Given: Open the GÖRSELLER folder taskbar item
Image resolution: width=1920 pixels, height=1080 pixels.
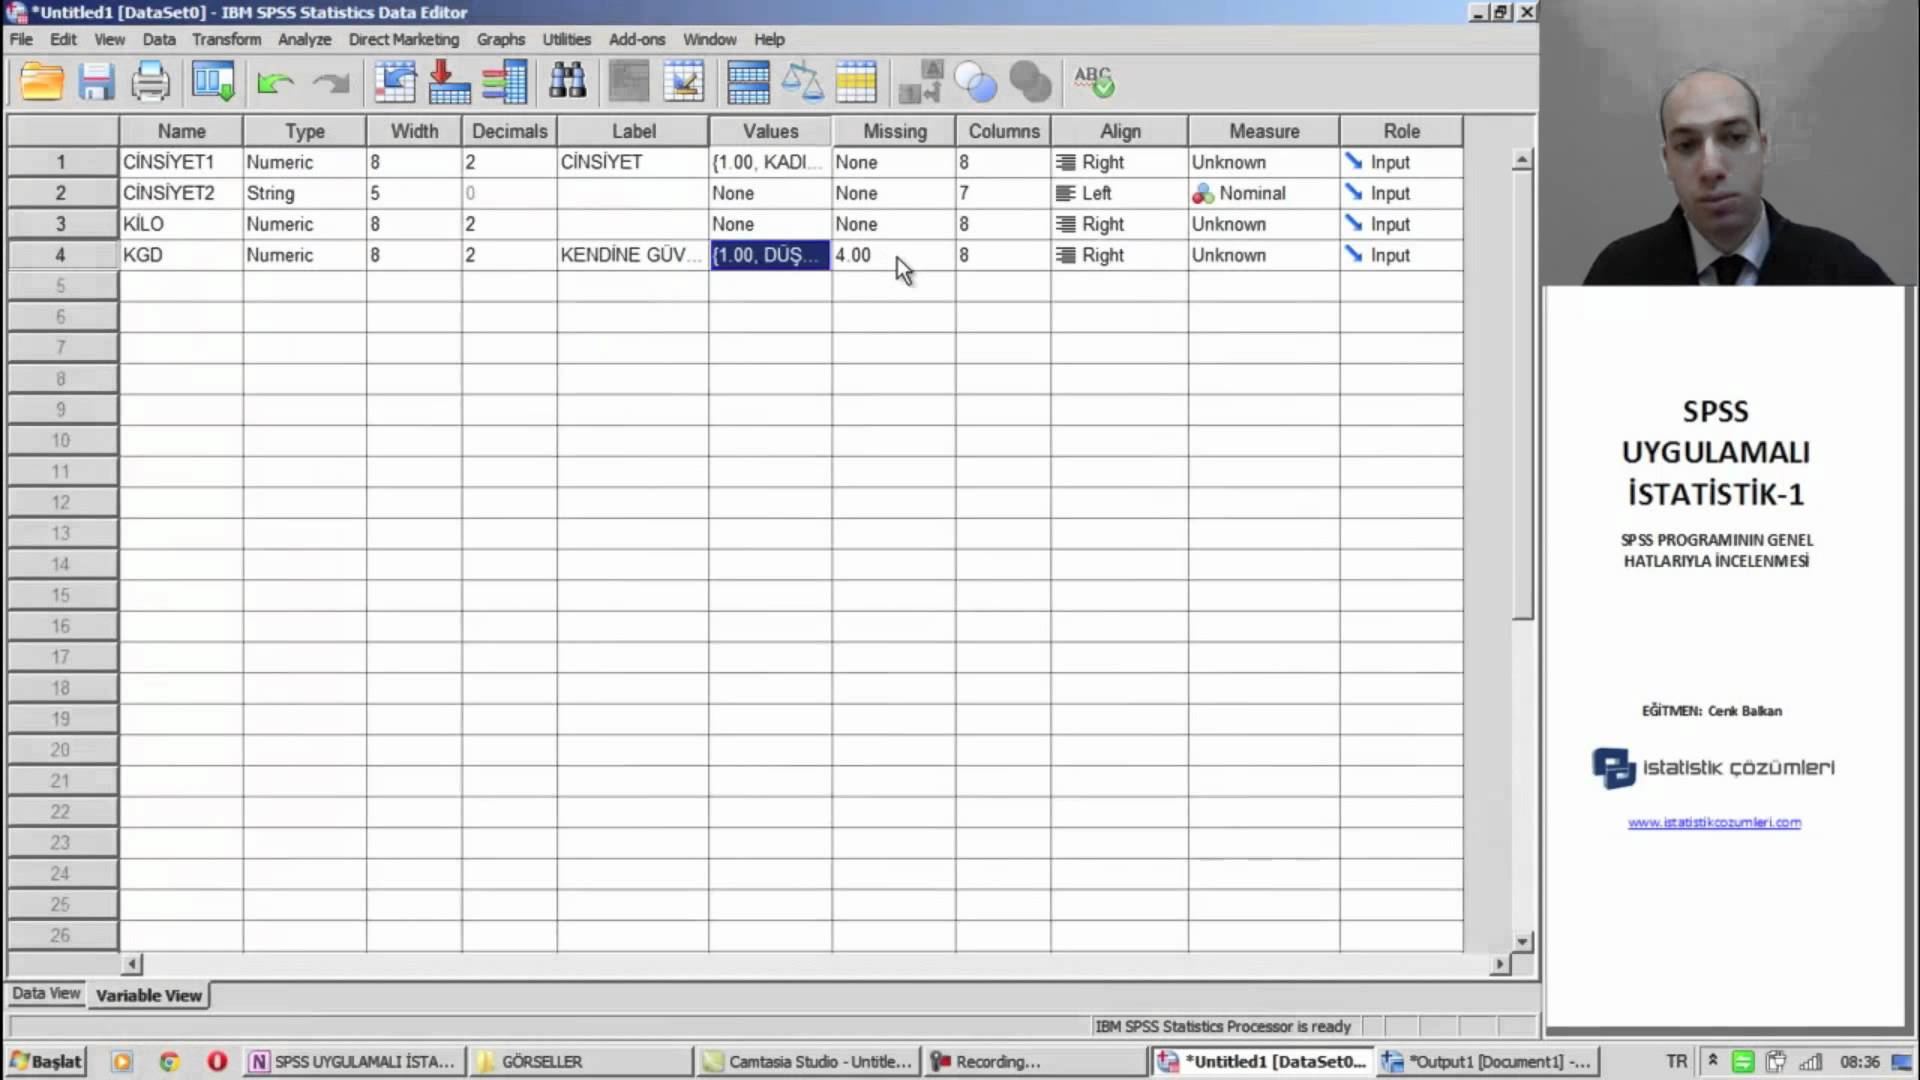Looking at the screenshot, I should pos(581,1061).
